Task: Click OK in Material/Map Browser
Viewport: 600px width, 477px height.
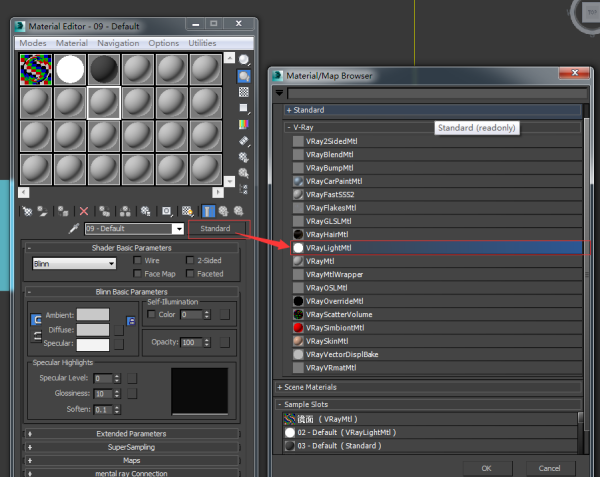Action: (486, 468)
